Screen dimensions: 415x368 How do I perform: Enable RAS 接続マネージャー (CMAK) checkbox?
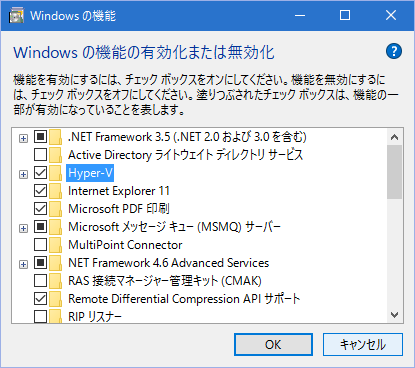click(40, 281)
